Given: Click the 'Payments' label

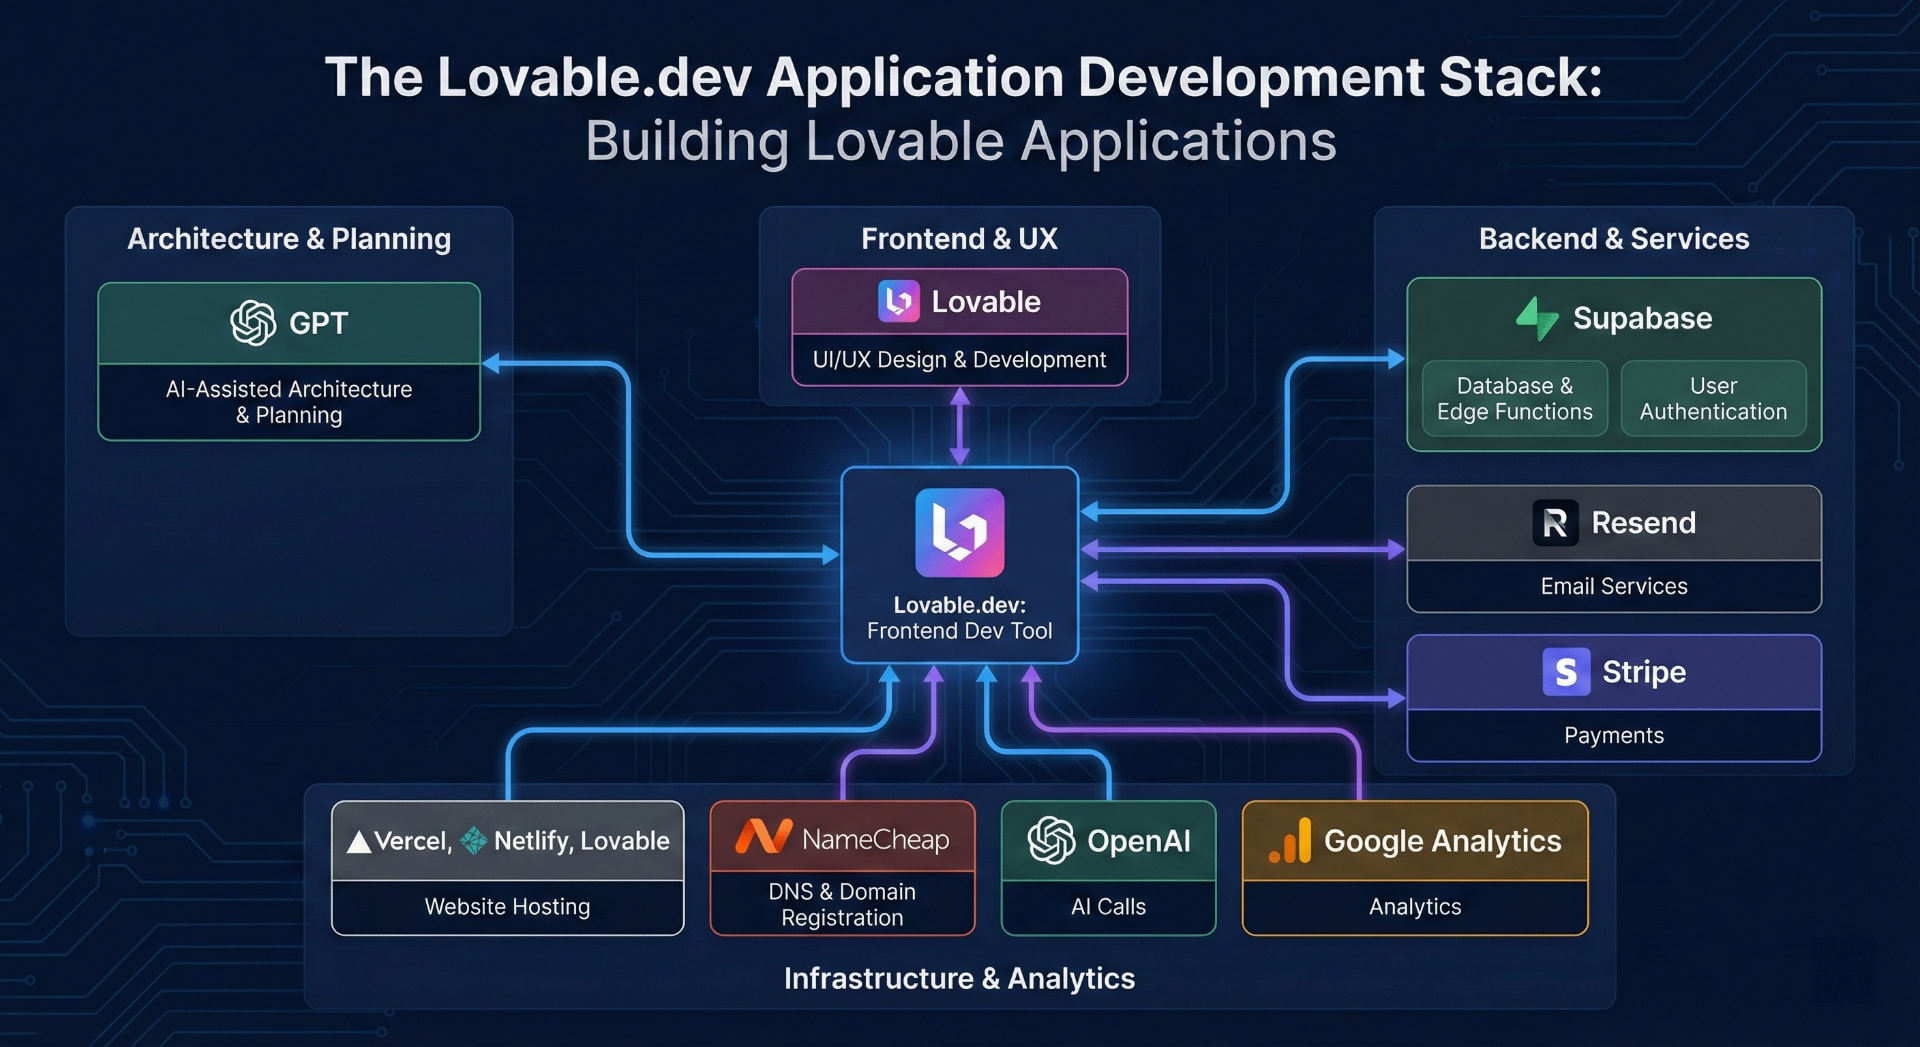Looking at the screenshot, I should (1614, 735).
